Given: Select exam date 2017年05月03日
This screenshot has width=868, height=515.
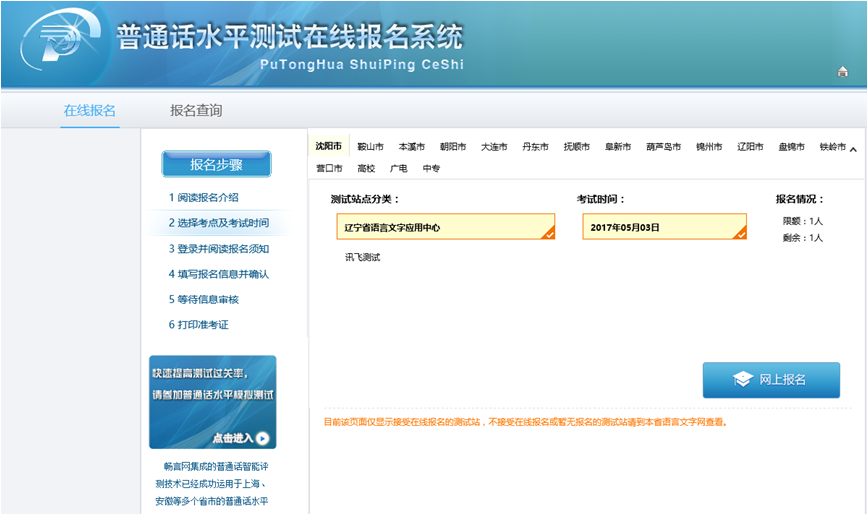Looking at the screenshot, I should point(664,227).
